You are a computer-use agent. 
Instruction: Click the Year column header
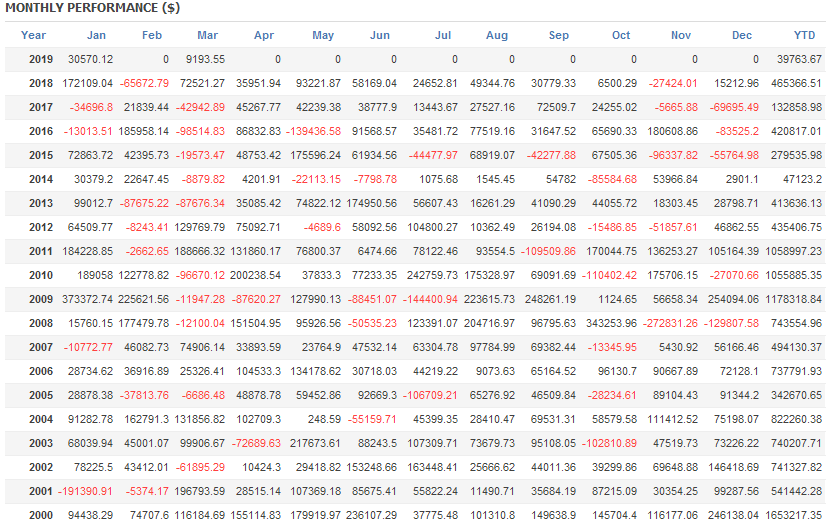pos(33,36)
